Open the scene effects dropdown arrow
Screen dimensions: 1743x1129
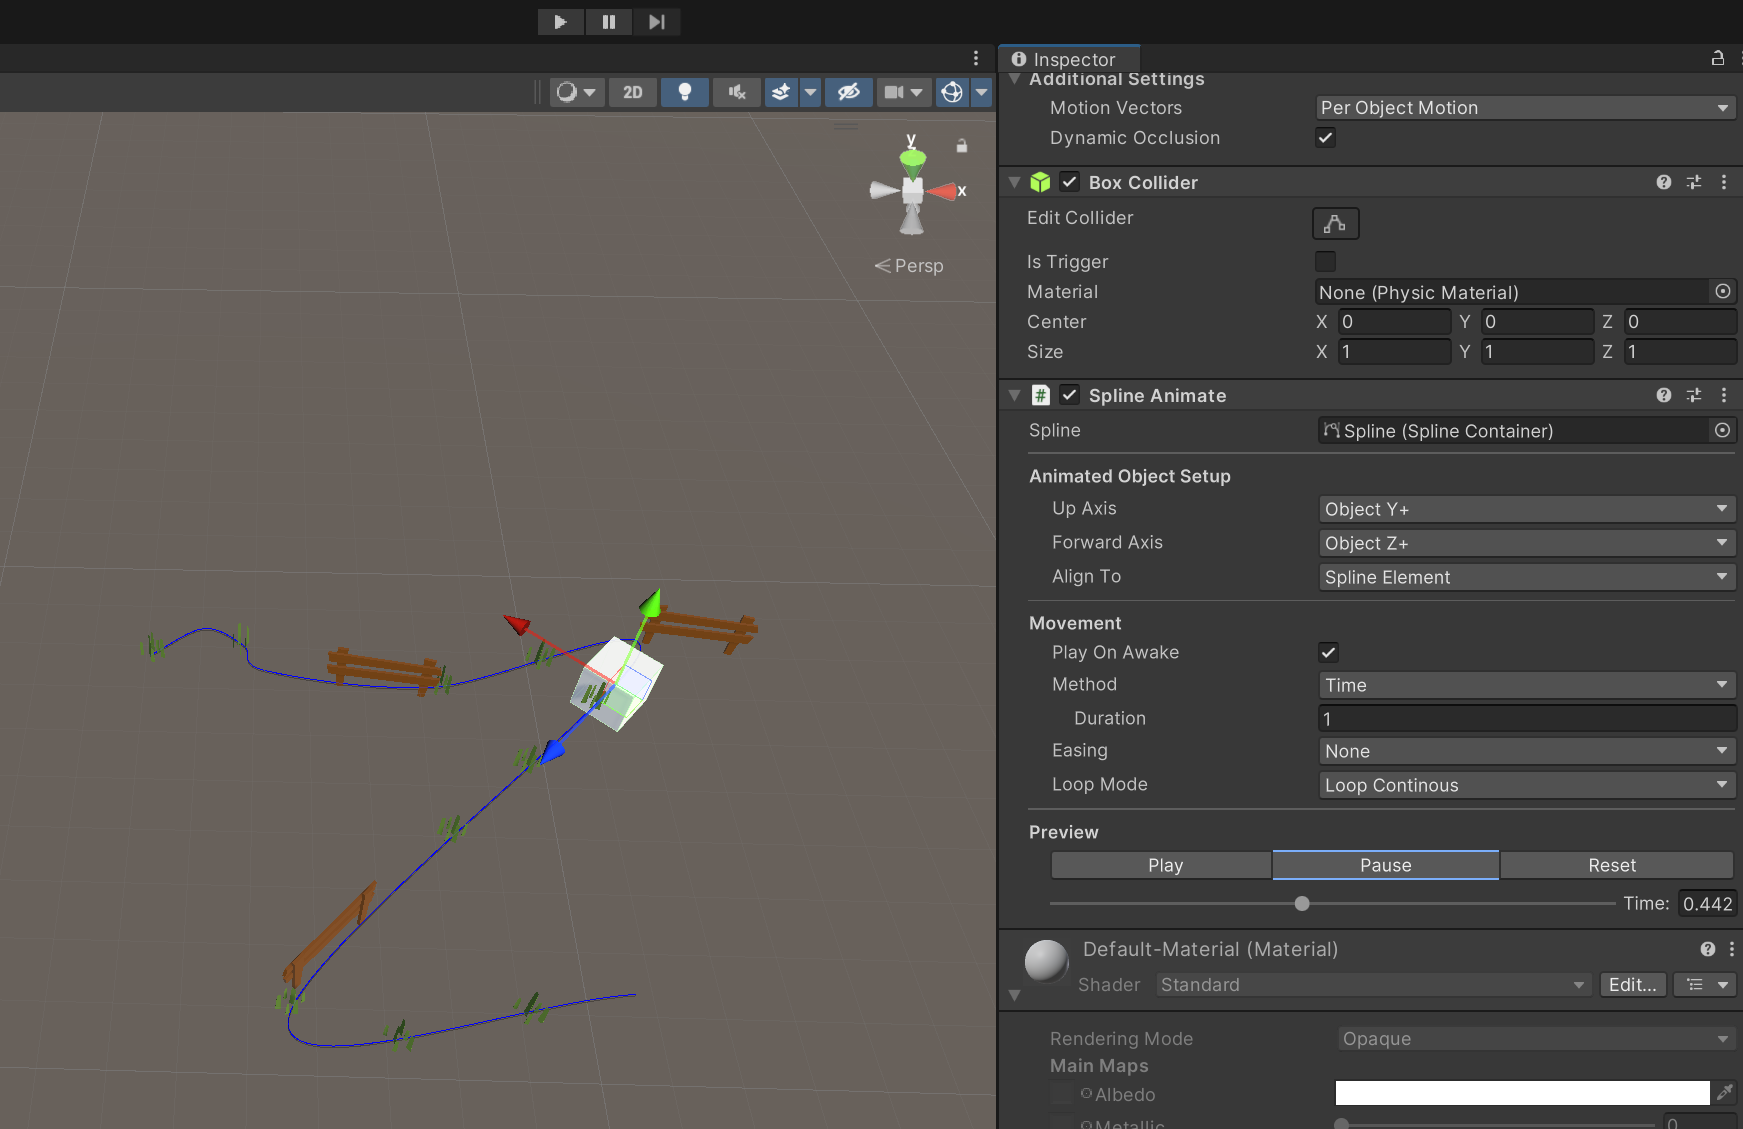point(810,92)
